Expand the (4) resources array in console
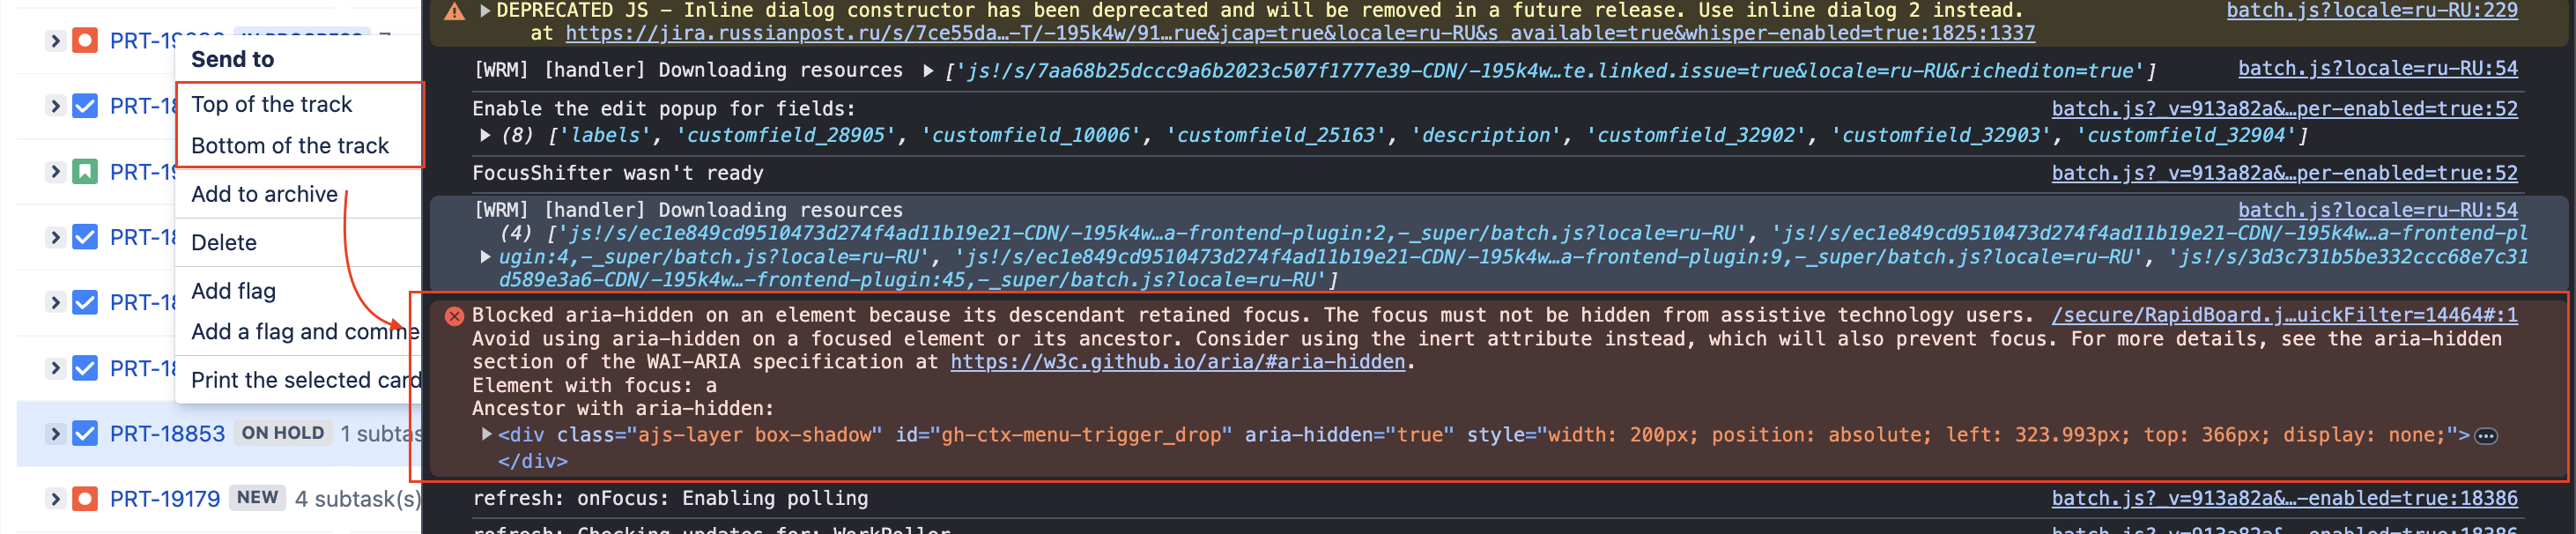Image resolution: width=2576 pixels, height=534 pixels. click(485, 257)
